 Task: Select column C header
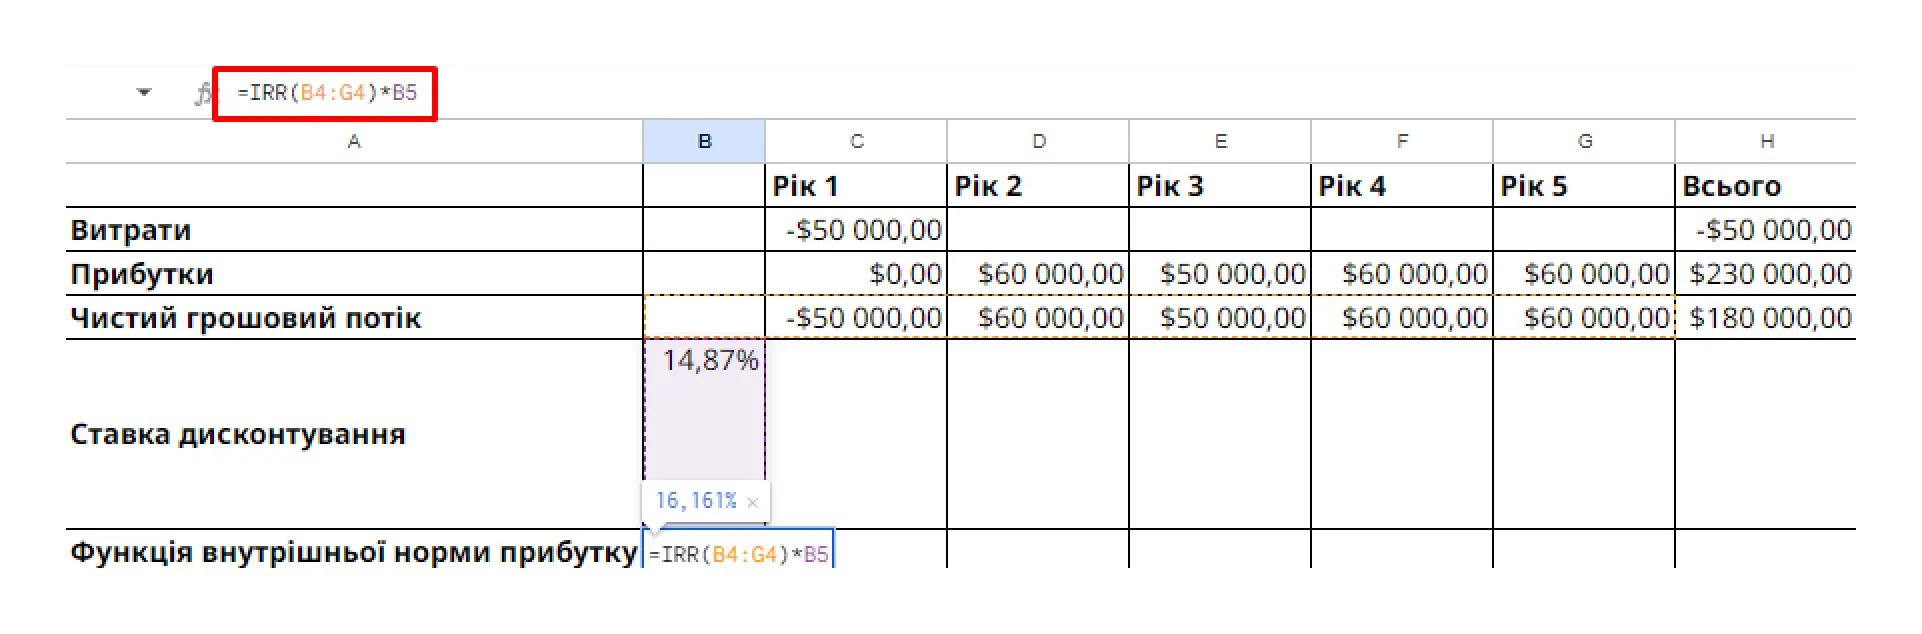[x=856, y=141]
